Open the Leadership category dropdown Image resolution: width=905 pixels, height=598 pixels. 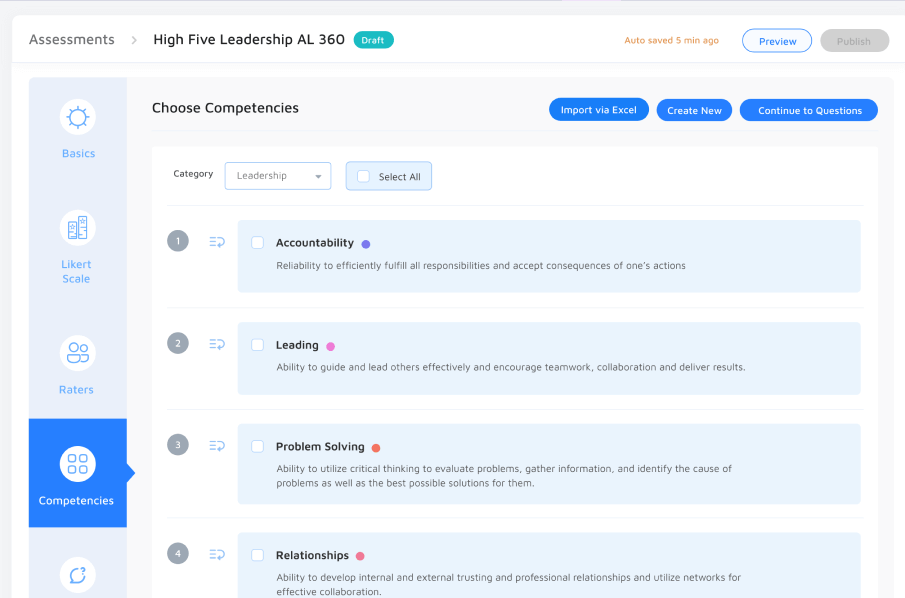pyautogui.click(x=278, y=176)
